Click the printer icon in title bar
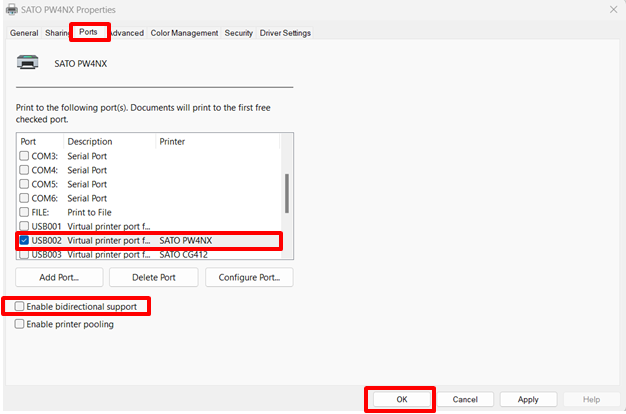626x414 pixels. click(x=10, y=9)
